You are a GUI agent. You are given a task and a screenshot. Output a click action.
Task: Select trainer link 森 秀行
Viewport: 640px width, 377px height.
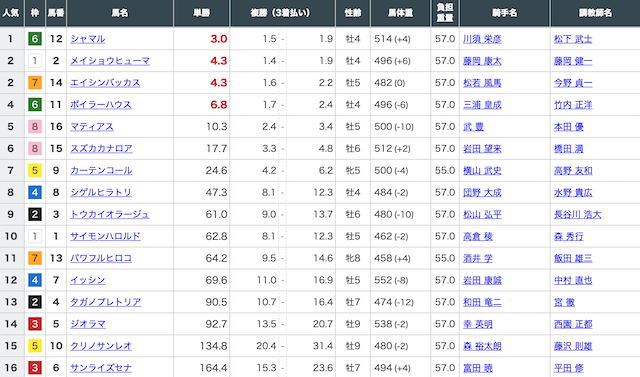point(569,237)
